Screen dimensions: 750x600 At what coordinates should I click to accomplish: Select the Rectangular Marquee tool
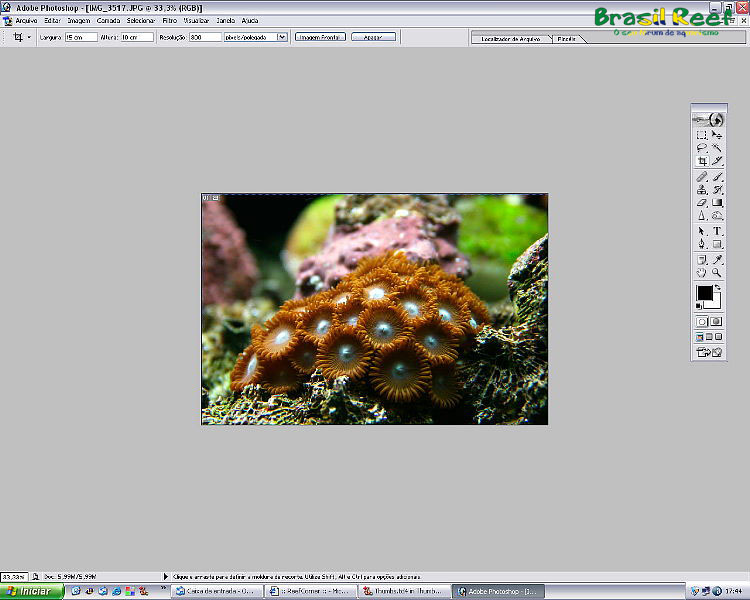click(x=702, y=135)
